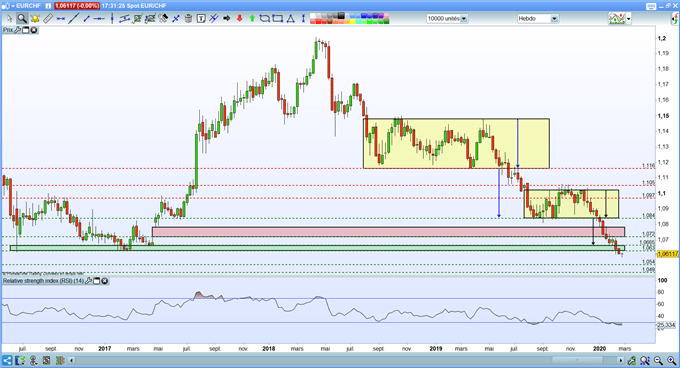Open the info icon beside EURCHF
This screenshot has height=368, width=680.
click(48, 6)
